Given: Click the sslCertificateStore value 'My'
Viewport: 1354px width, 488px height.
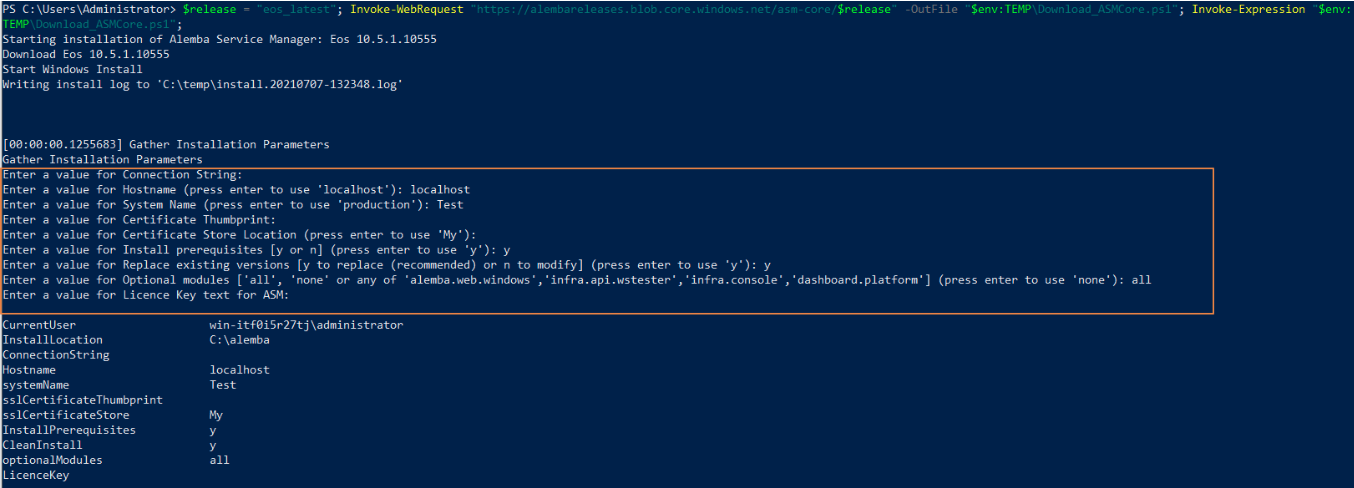Looking at the screenshot, I should [x=216, y=415].
